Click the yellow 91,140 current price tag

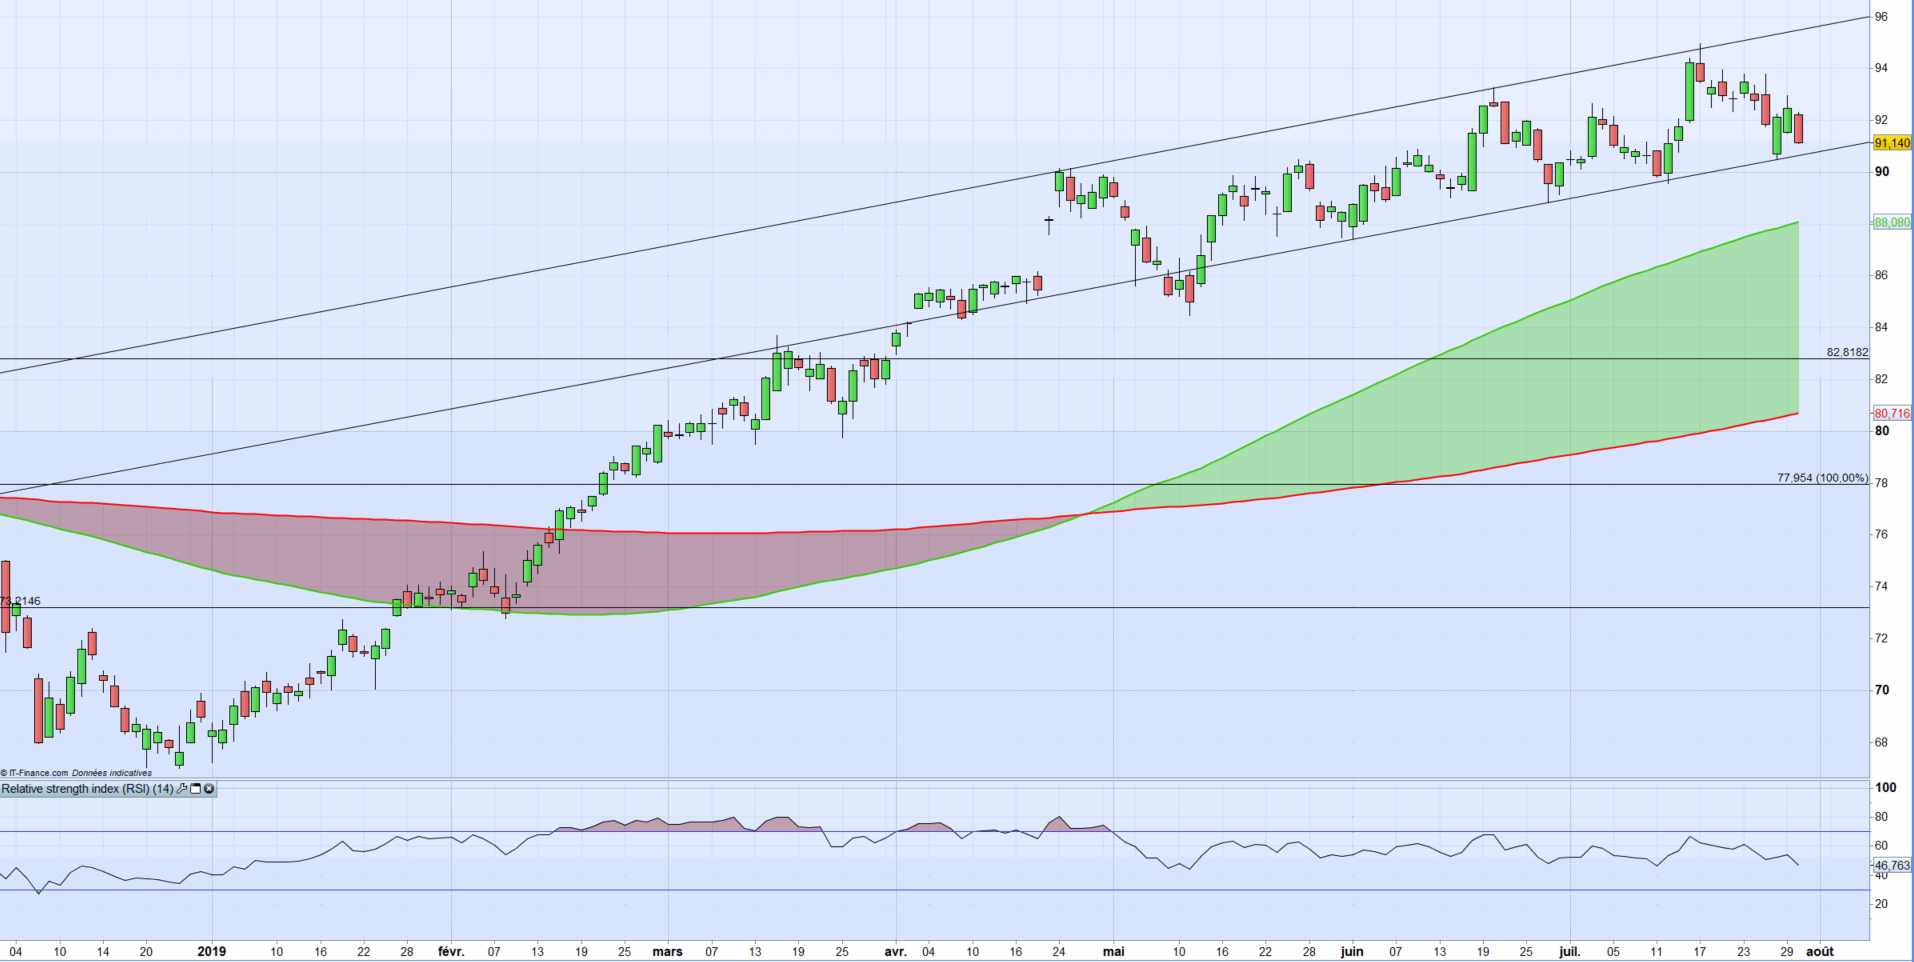point(1892,143)
